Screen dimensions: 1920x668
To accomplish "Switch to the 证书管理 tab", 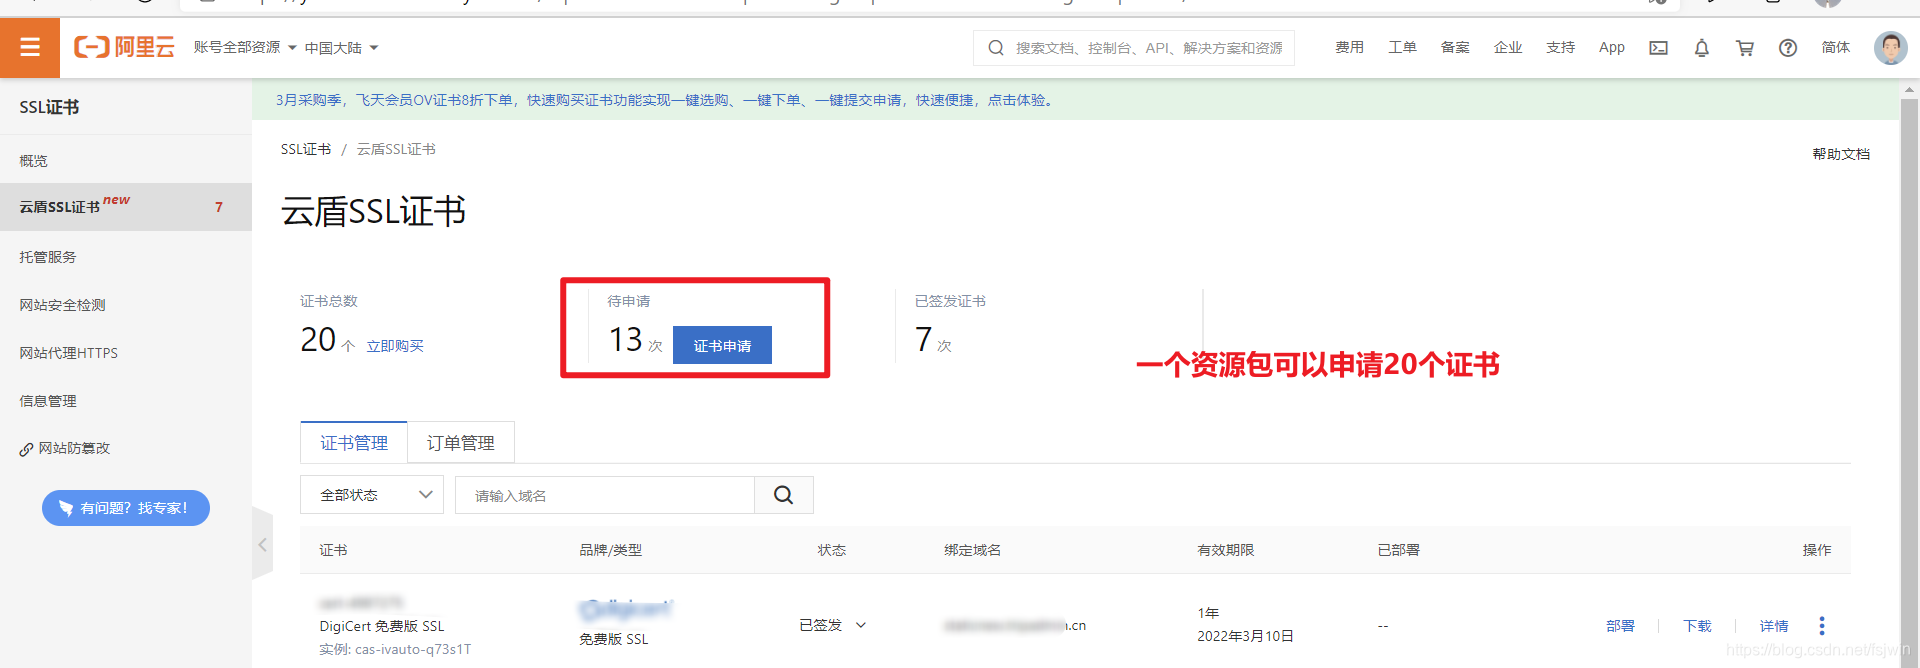I will pos(354,443).
